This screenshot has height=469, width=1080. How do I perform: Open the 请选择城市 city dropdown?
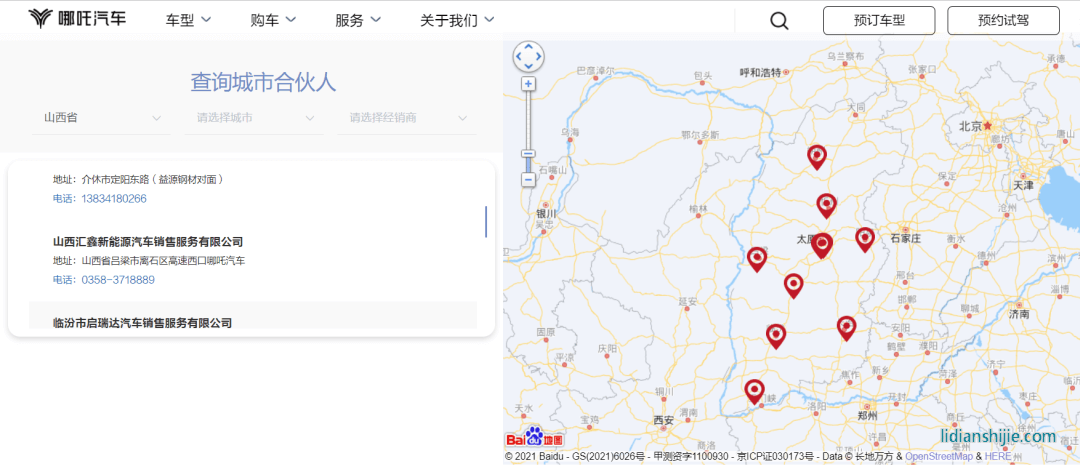254,118
